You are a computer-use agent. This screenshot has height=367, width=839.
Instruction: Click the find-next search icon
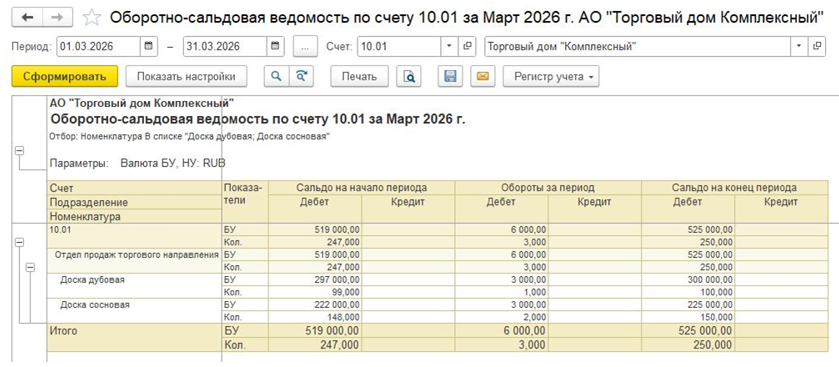[x=301, y=77]
